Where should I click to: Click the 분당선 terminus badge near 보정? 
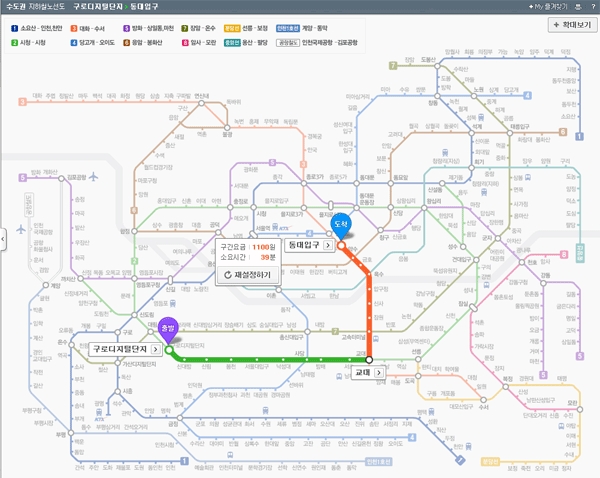490,462
